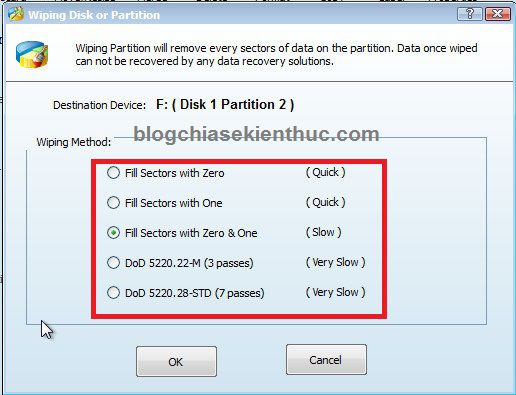Choose DoD 5220.28-STD (7 passes) option
The width and height of the screenshot is (516, 395).
113,293
